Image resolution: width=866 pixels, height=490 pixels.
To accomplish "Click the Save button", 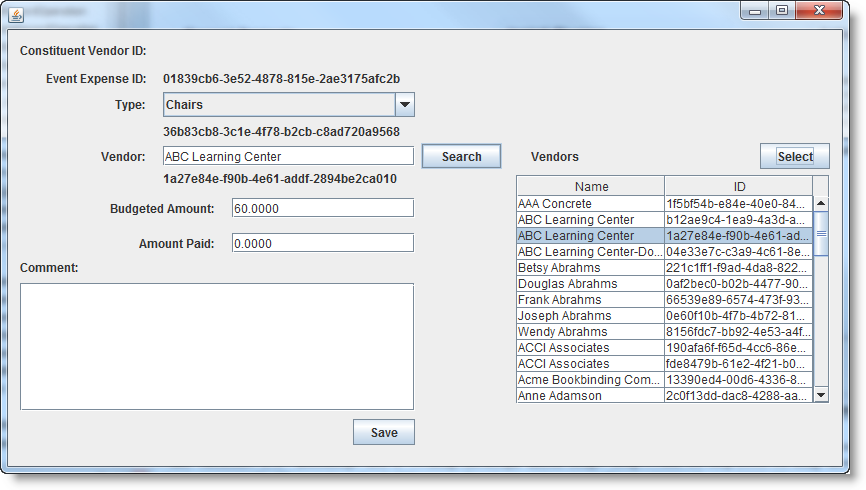I will click(384, 432).
